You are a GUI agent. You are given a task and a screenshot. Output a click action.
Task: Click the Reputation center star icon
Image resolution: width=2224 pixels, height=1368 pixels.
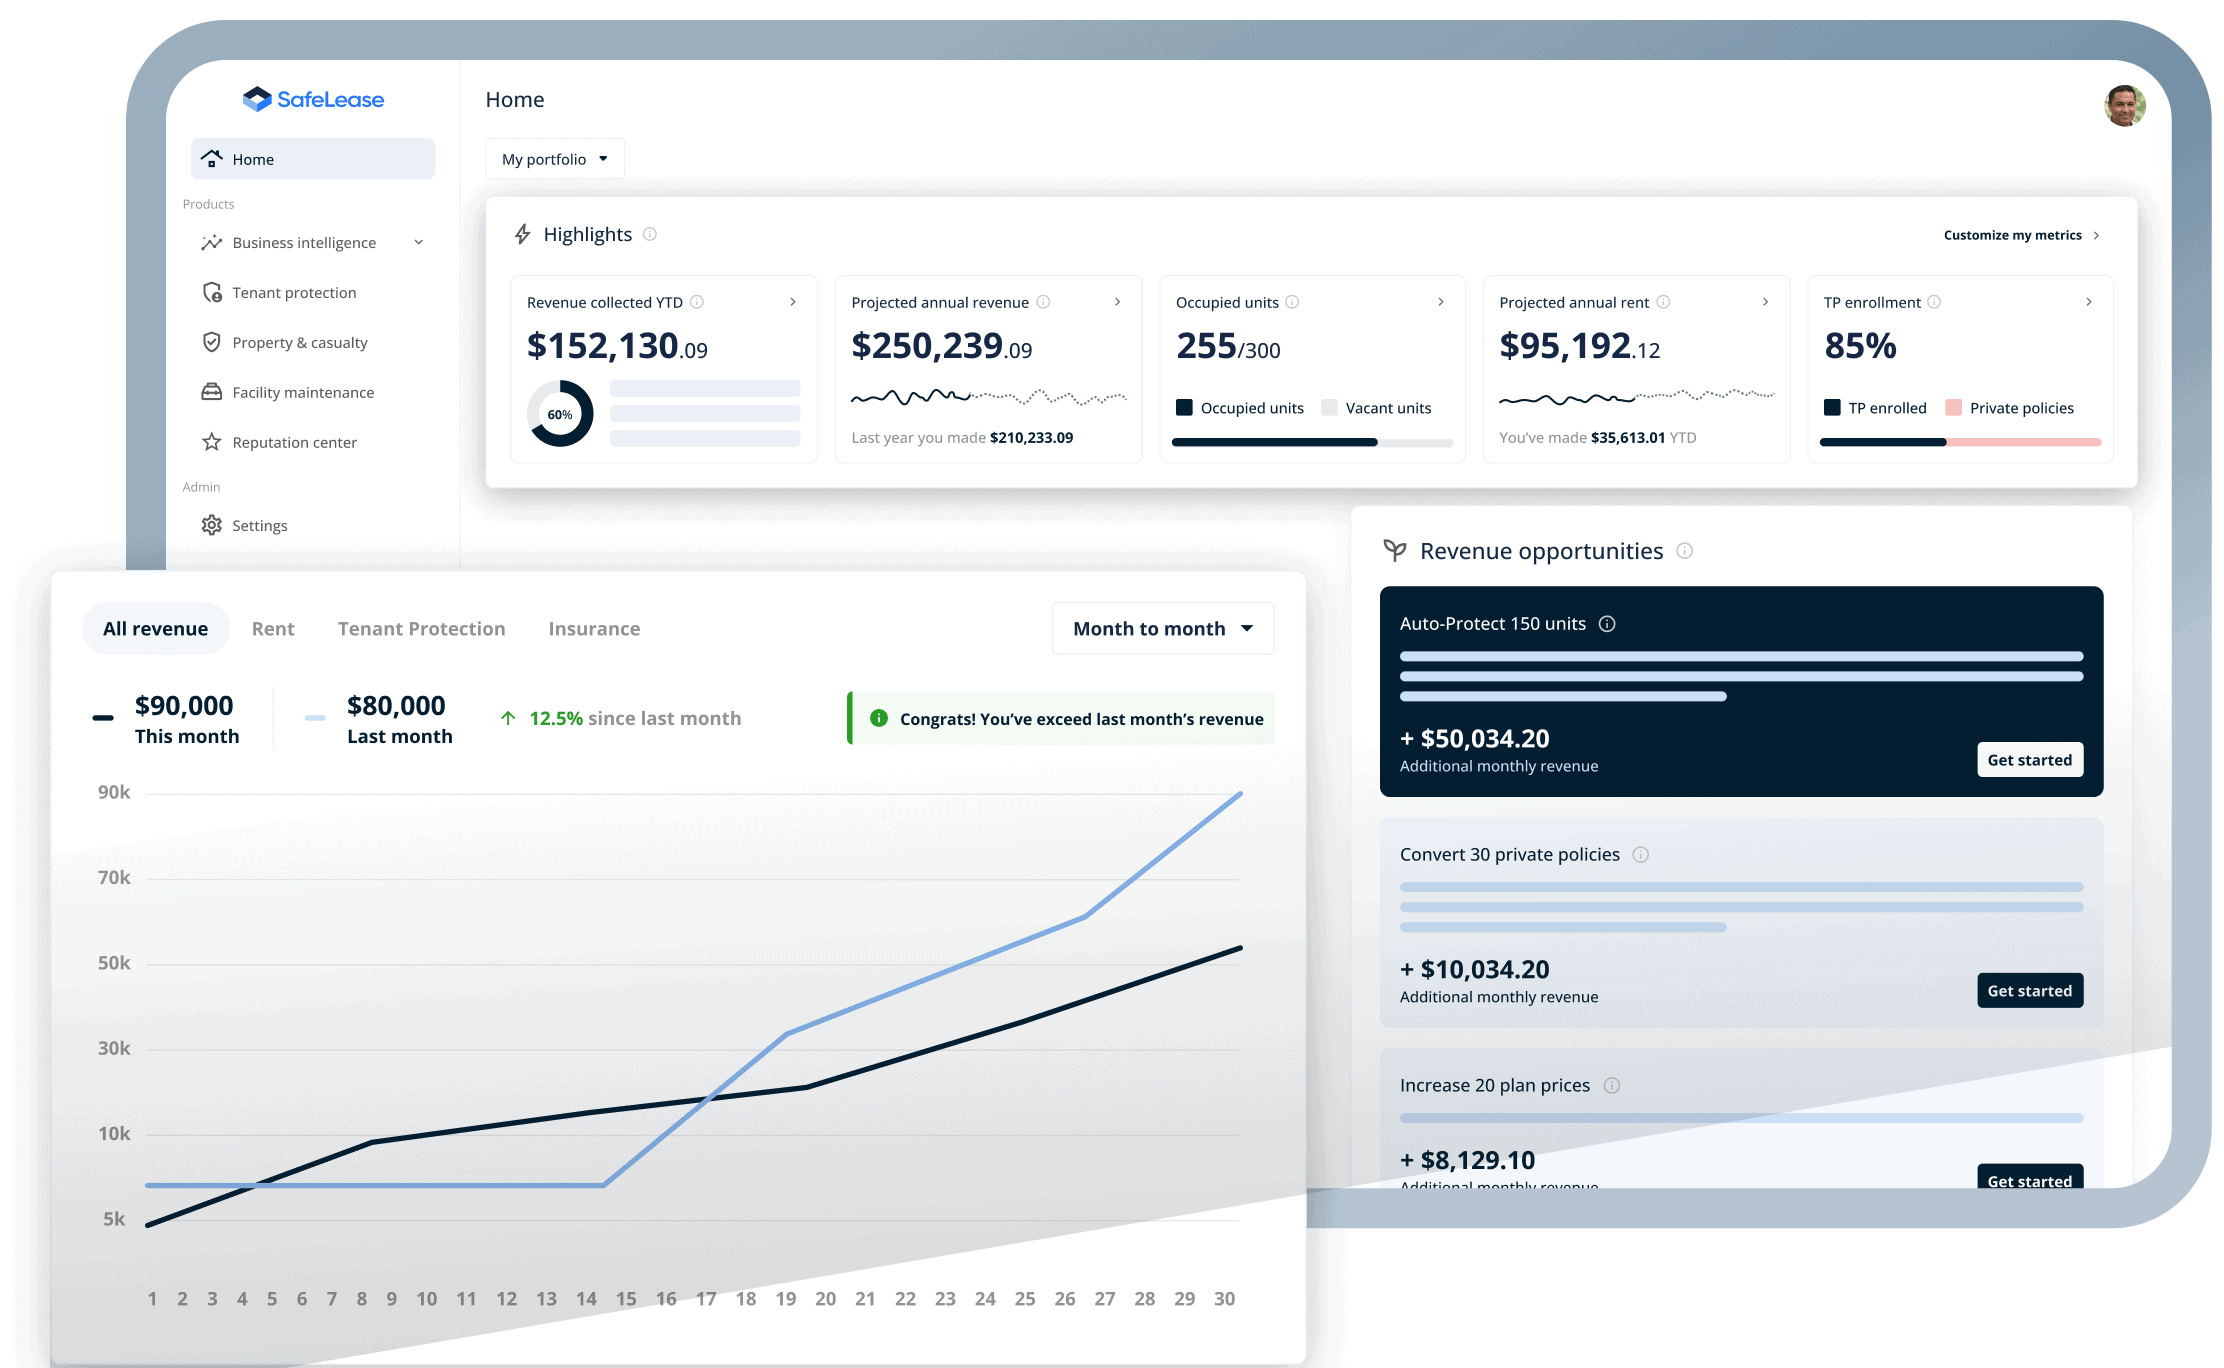(212, 442)
